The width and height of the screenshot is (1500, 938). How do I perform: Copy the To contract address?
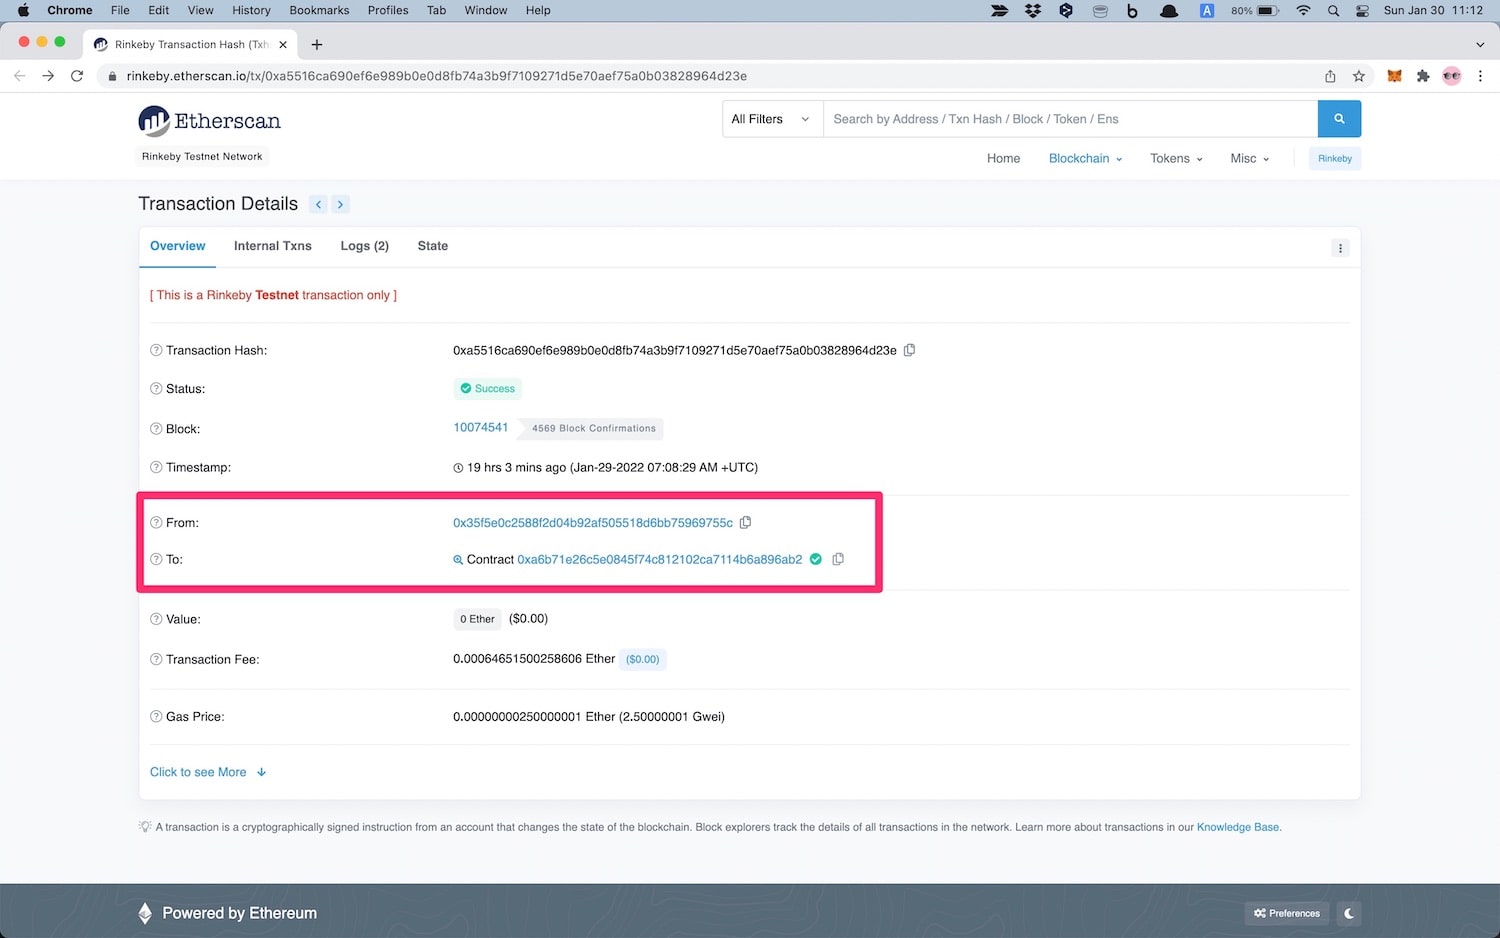838,559
